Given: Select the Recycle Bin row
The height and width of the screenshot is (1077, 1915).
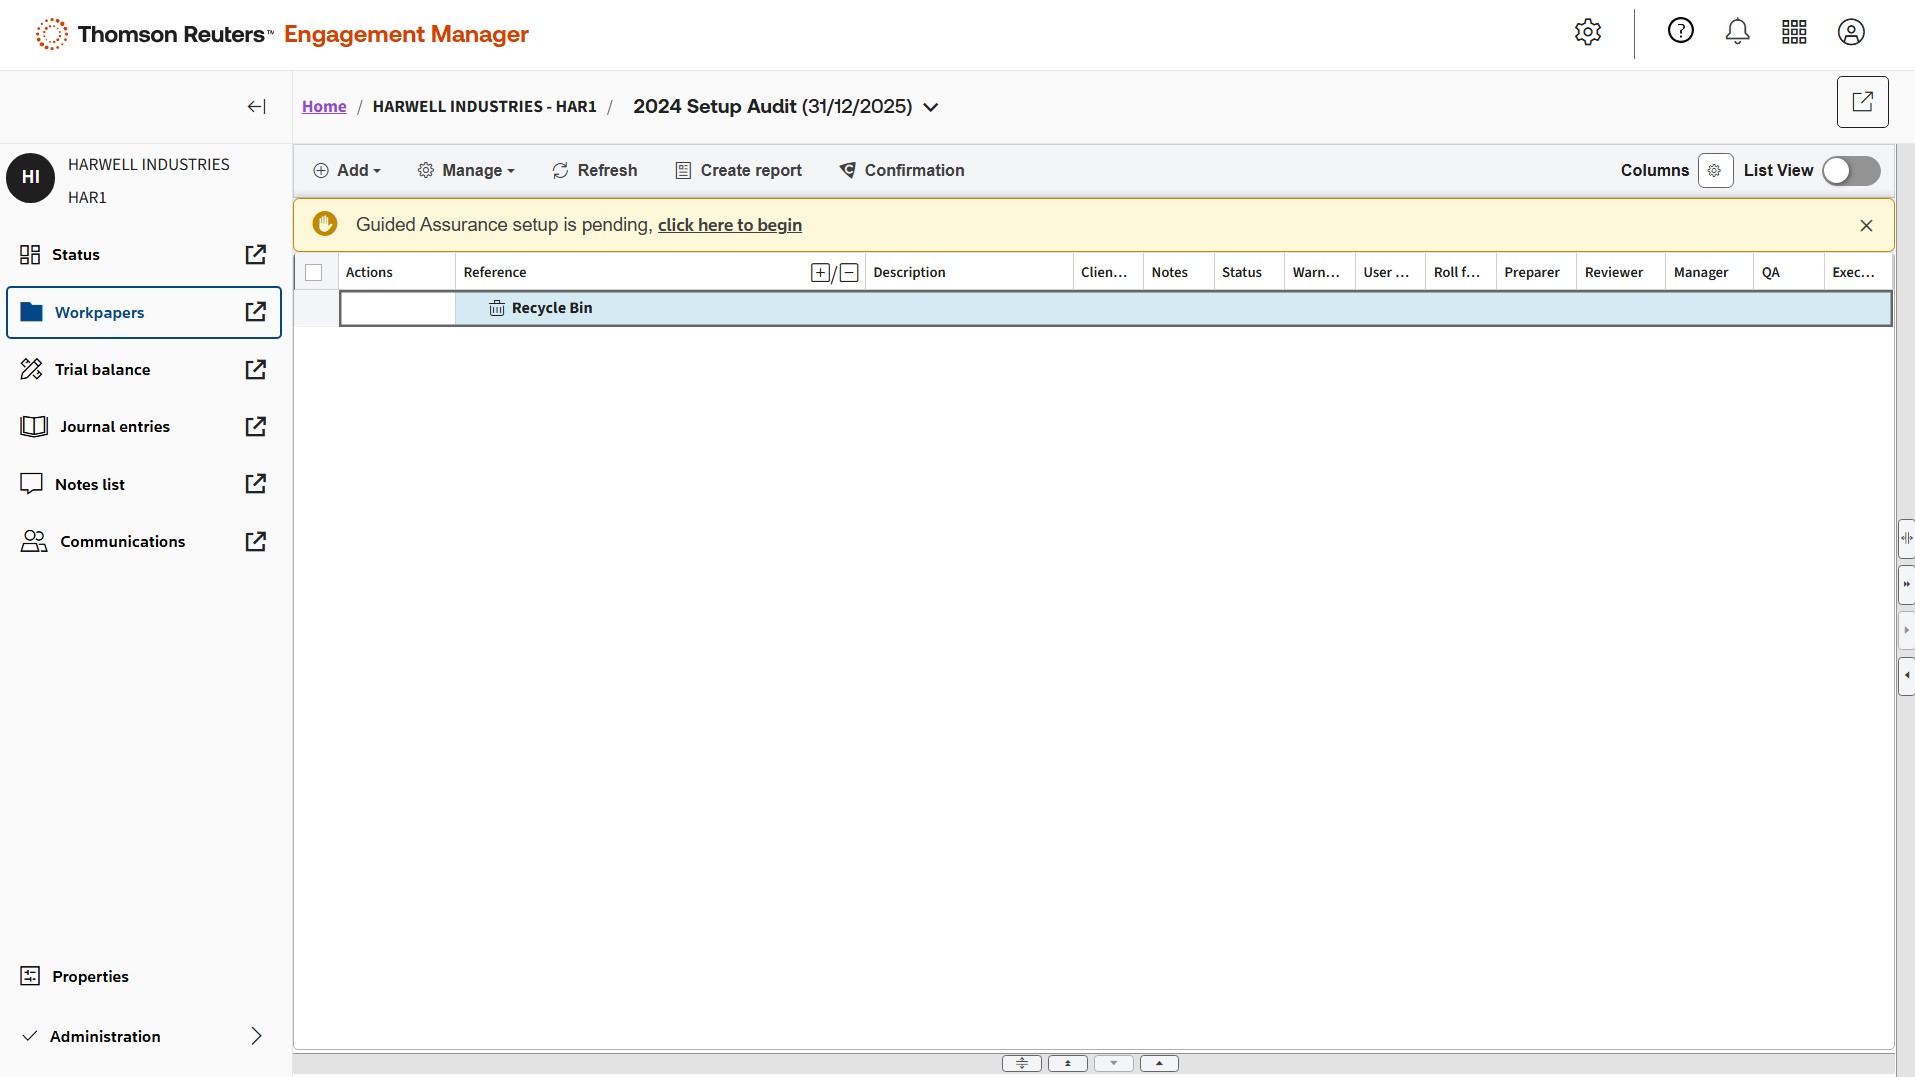Looking at the screenshot, I should pyautogui.click(x=552, y=308).
